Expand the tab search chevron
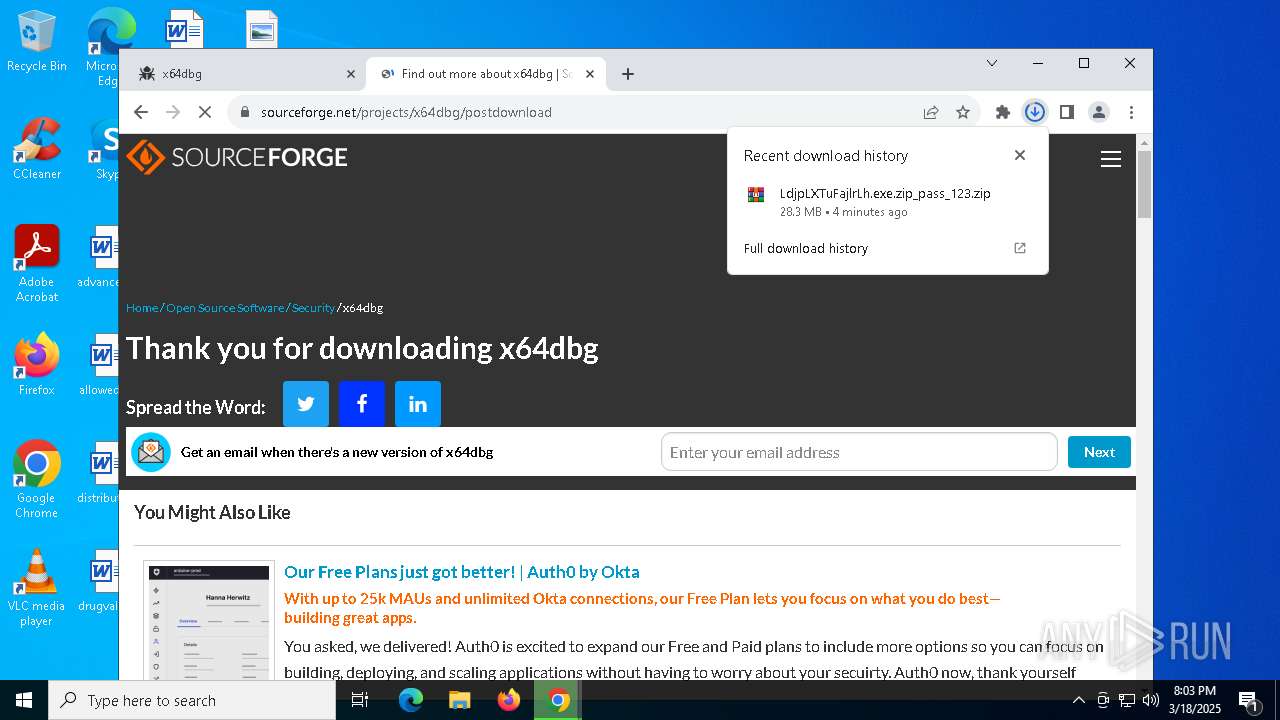 pos(992,63)
